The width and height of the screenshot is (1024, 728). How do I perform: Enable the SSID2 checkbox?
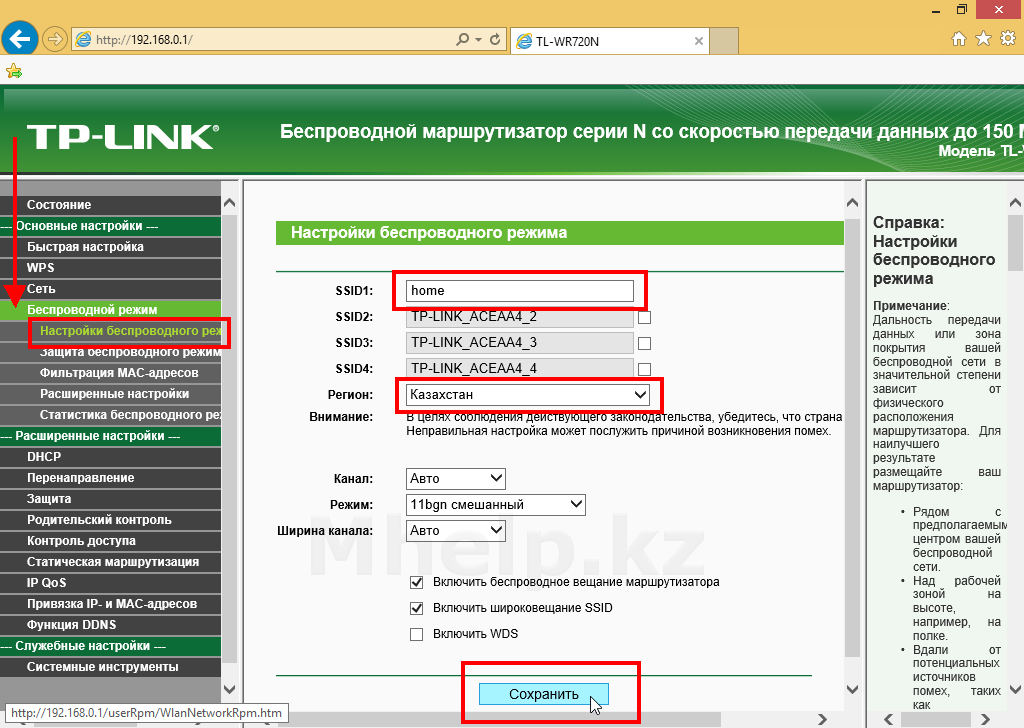pyautogui.click(x=645, y=317)
